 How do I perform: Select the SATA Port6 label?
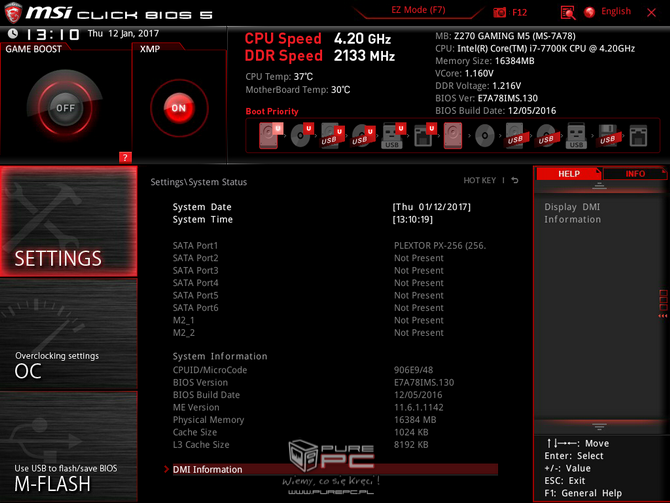[195, 308]
